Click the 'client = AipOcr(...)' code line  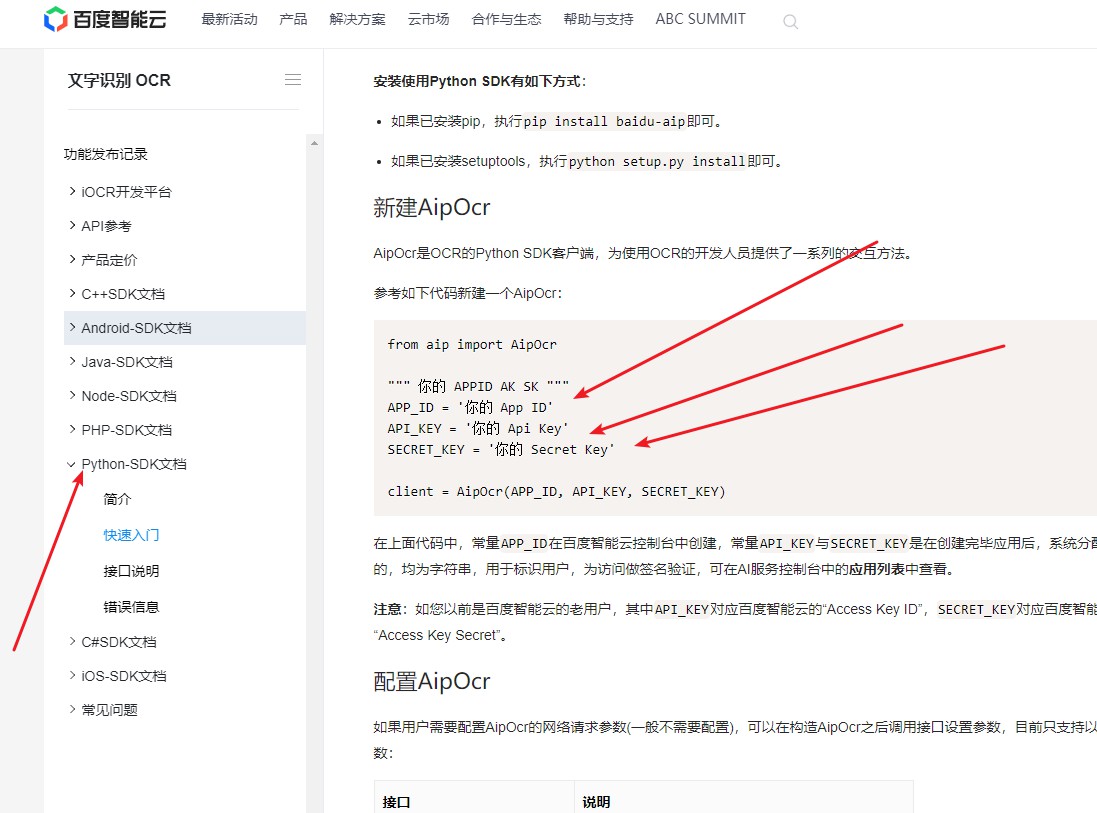click(556, 491)
